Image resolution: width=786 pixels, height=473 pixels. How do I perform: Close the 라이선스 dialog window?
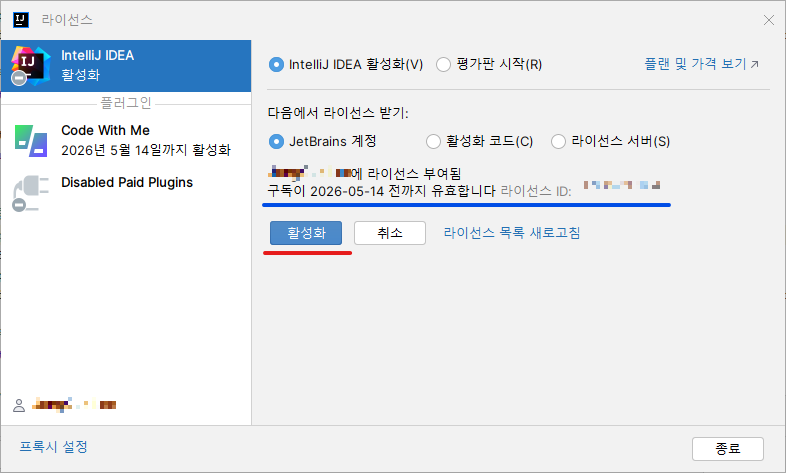[768, 20]
